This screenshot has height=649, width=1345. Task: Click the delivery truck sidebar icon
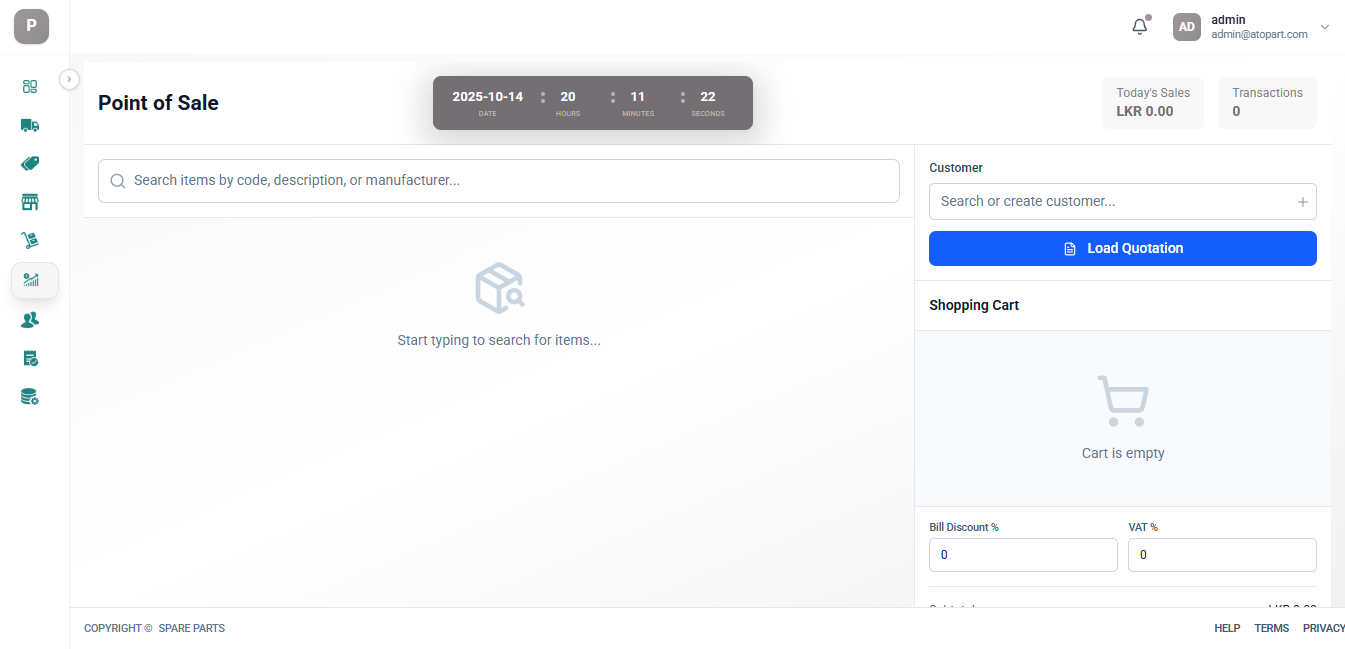(30, 125)
